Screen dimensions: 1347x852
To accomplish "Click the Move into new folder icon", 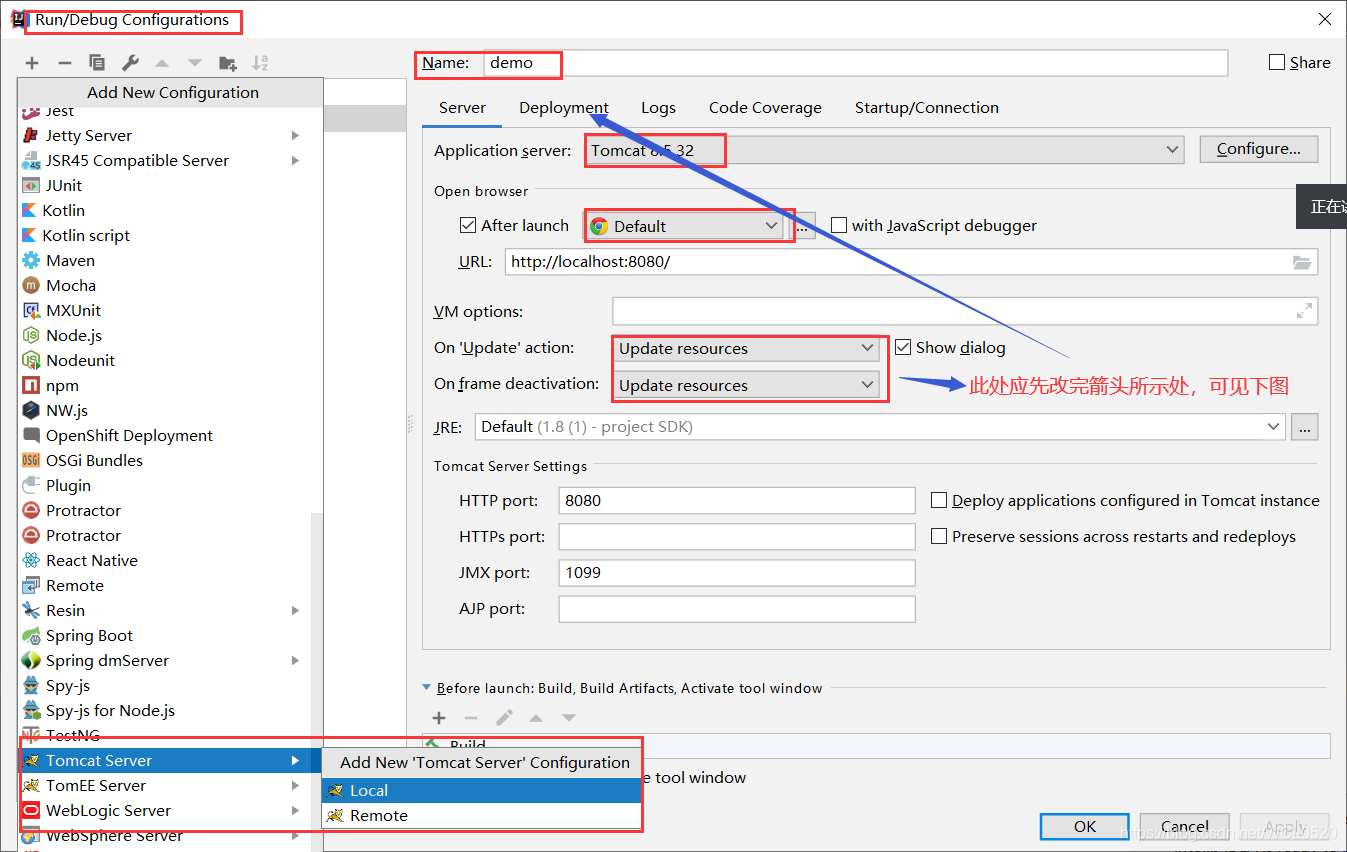I will 228,63.
